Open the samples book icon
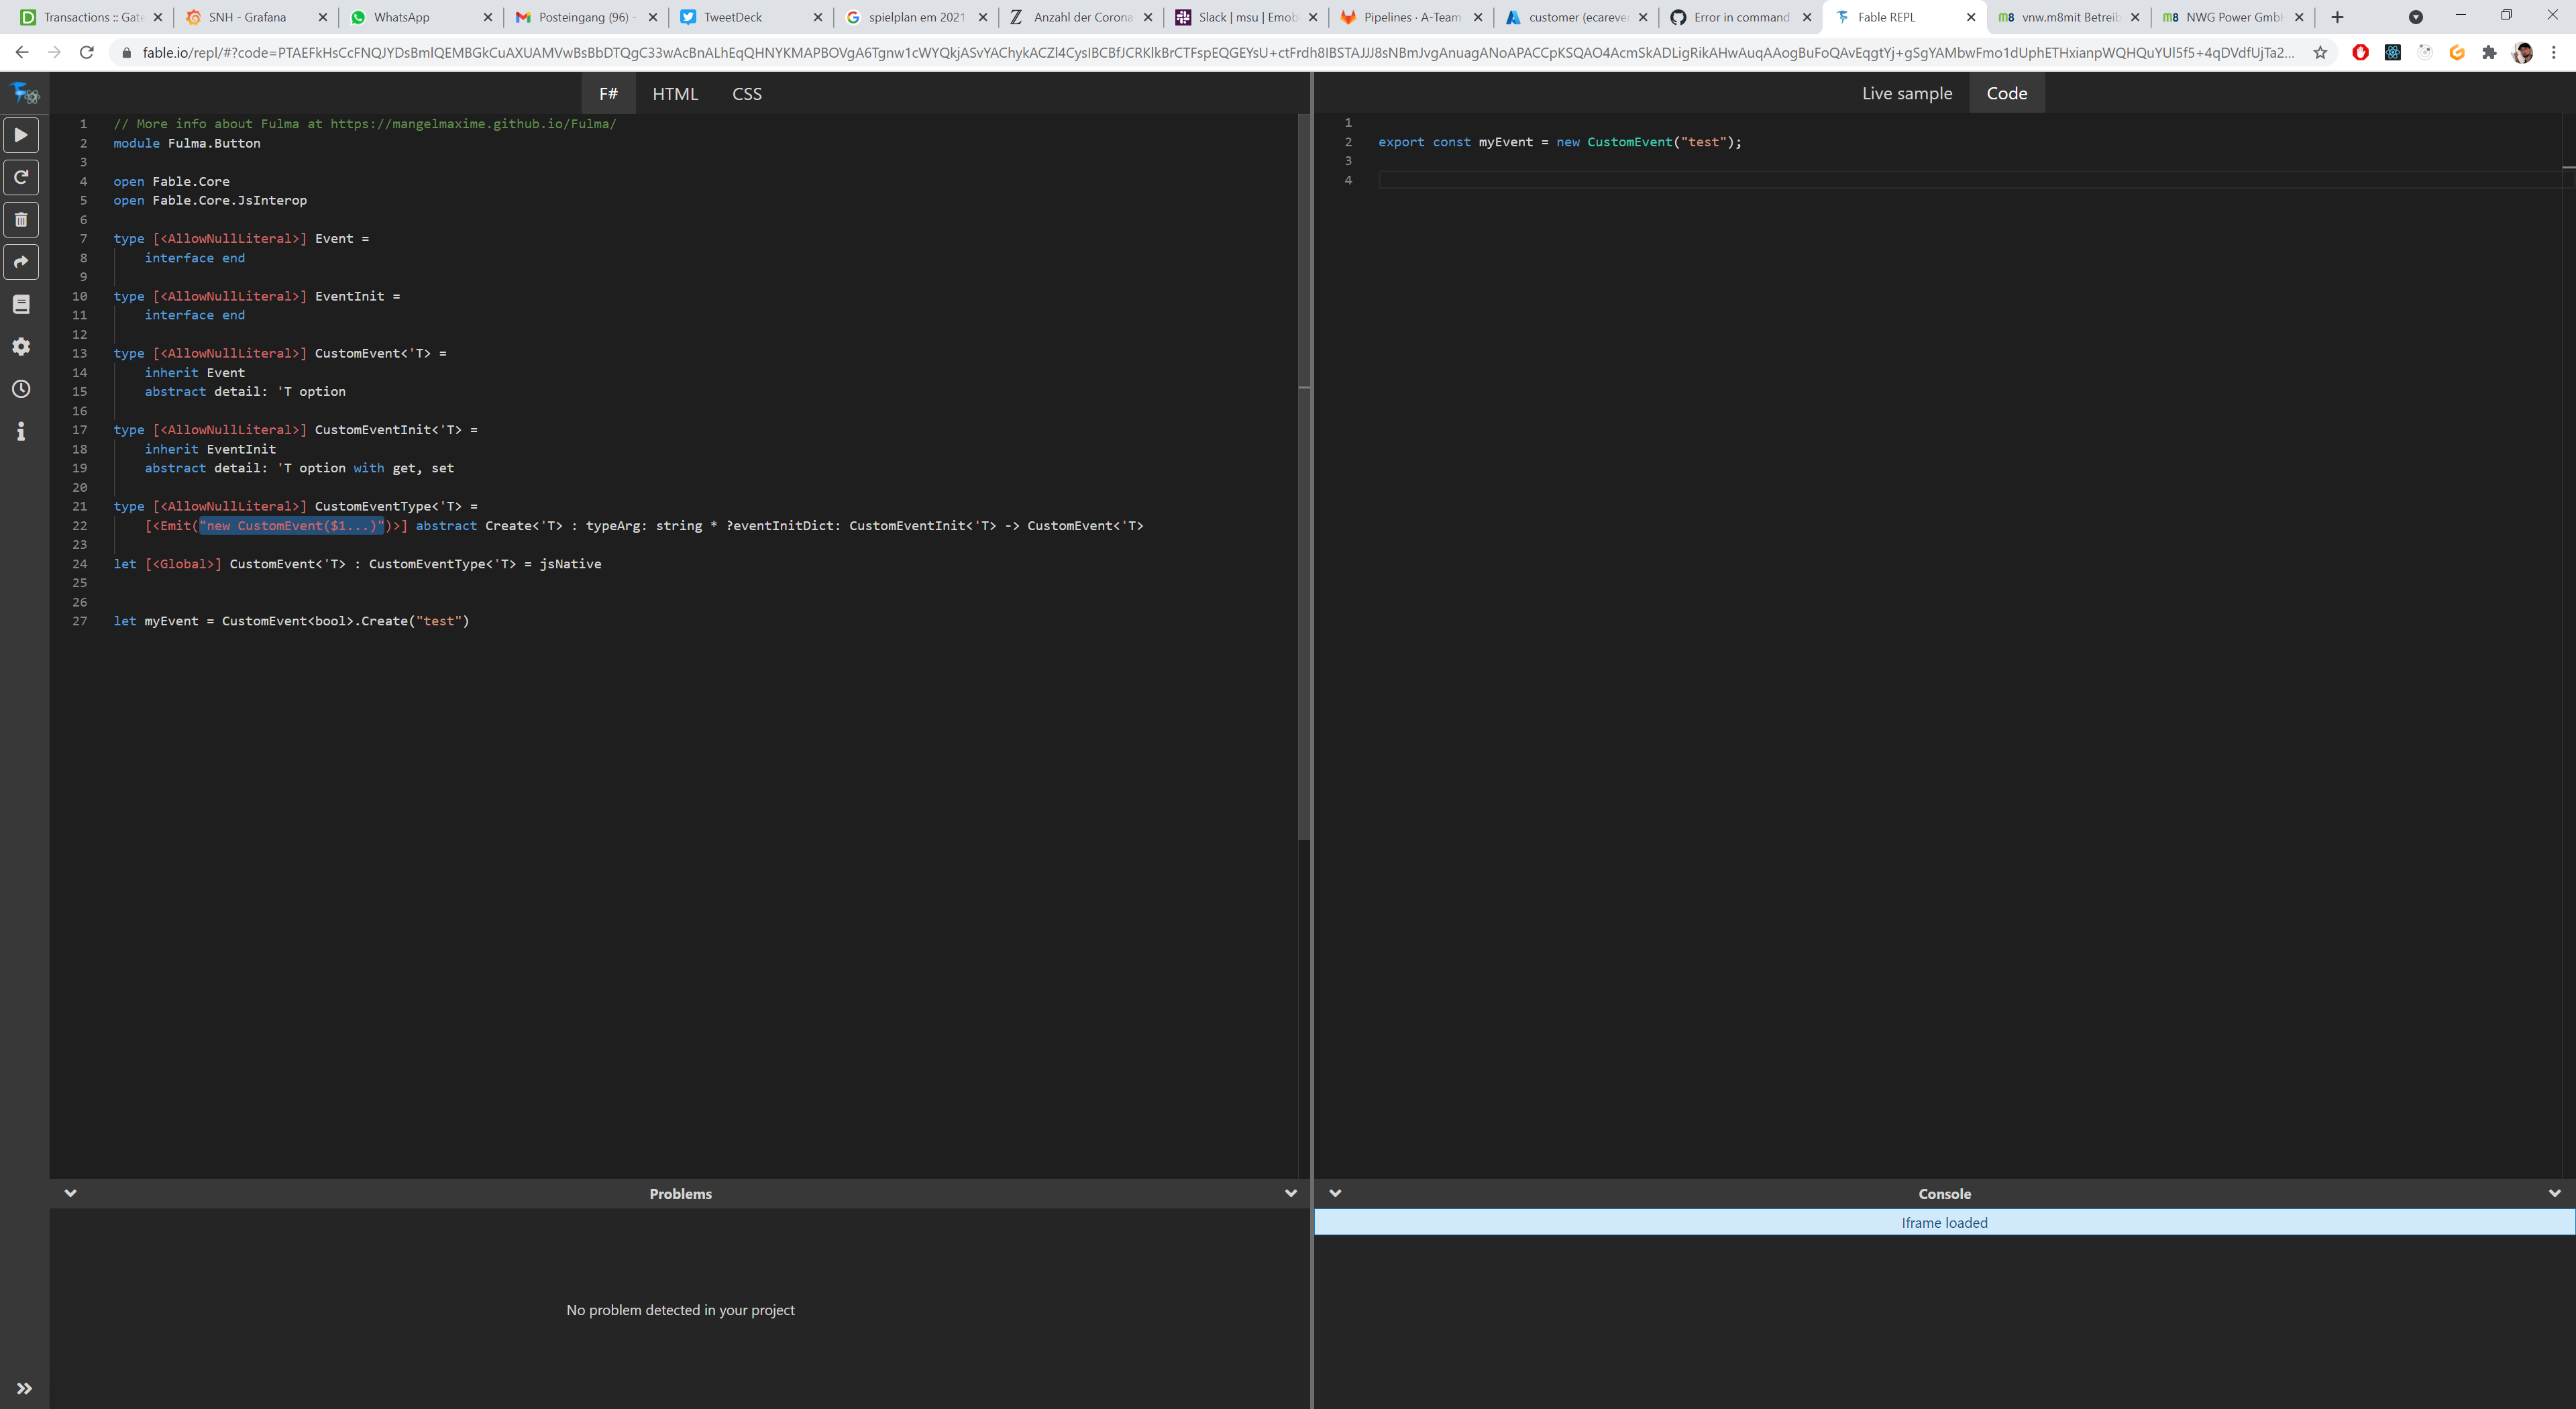 tap(20, 304)
